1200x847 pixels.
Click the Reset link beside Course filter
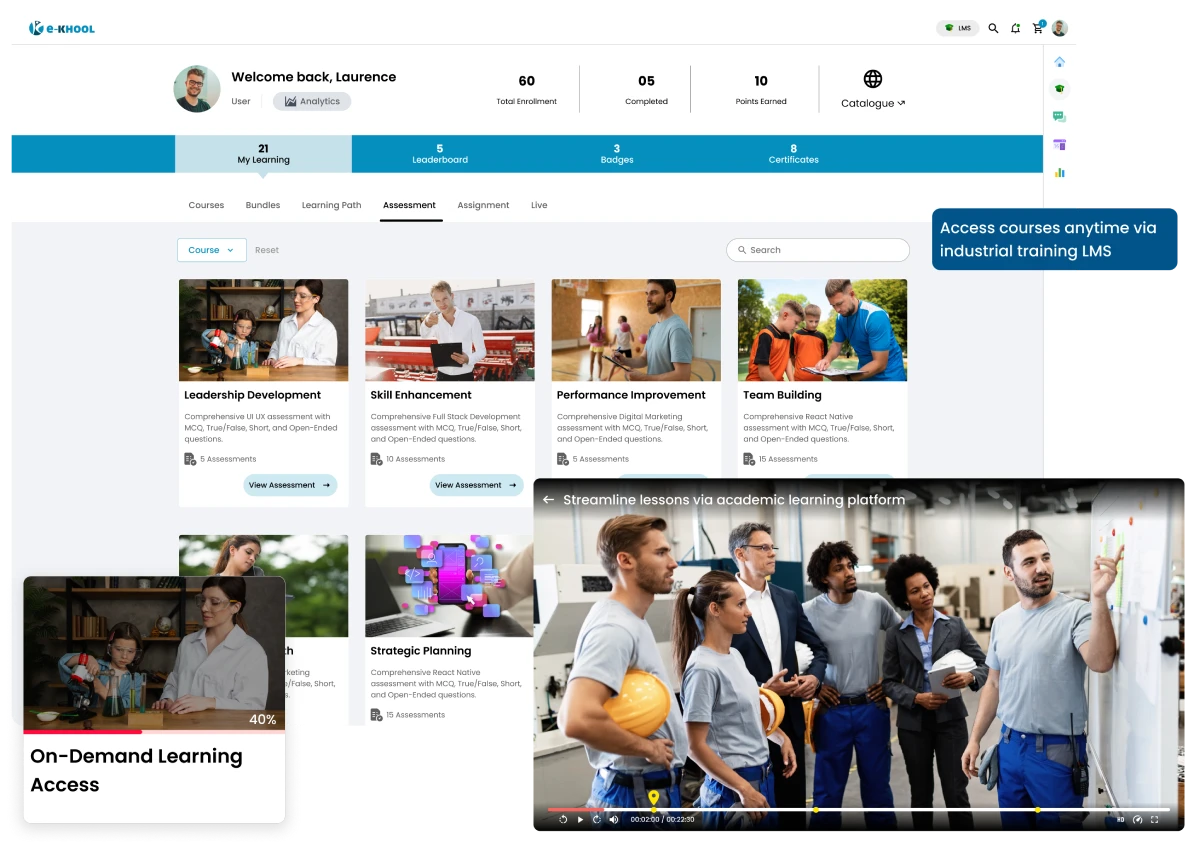[x=266, y=250]
